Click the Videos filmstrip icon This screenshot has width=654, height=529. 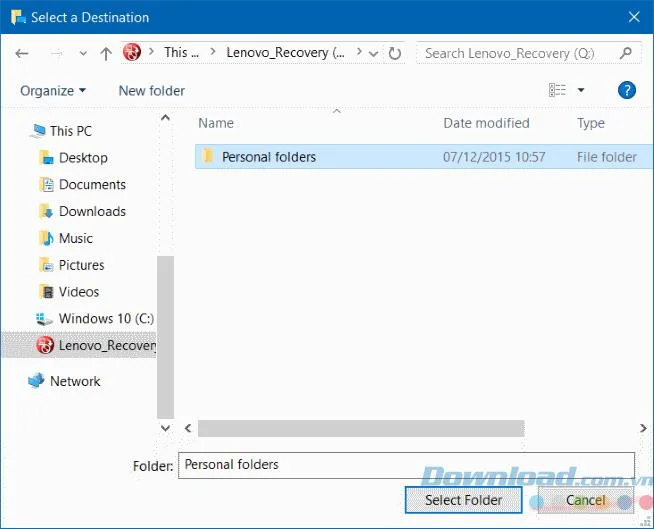click(46, 292)
